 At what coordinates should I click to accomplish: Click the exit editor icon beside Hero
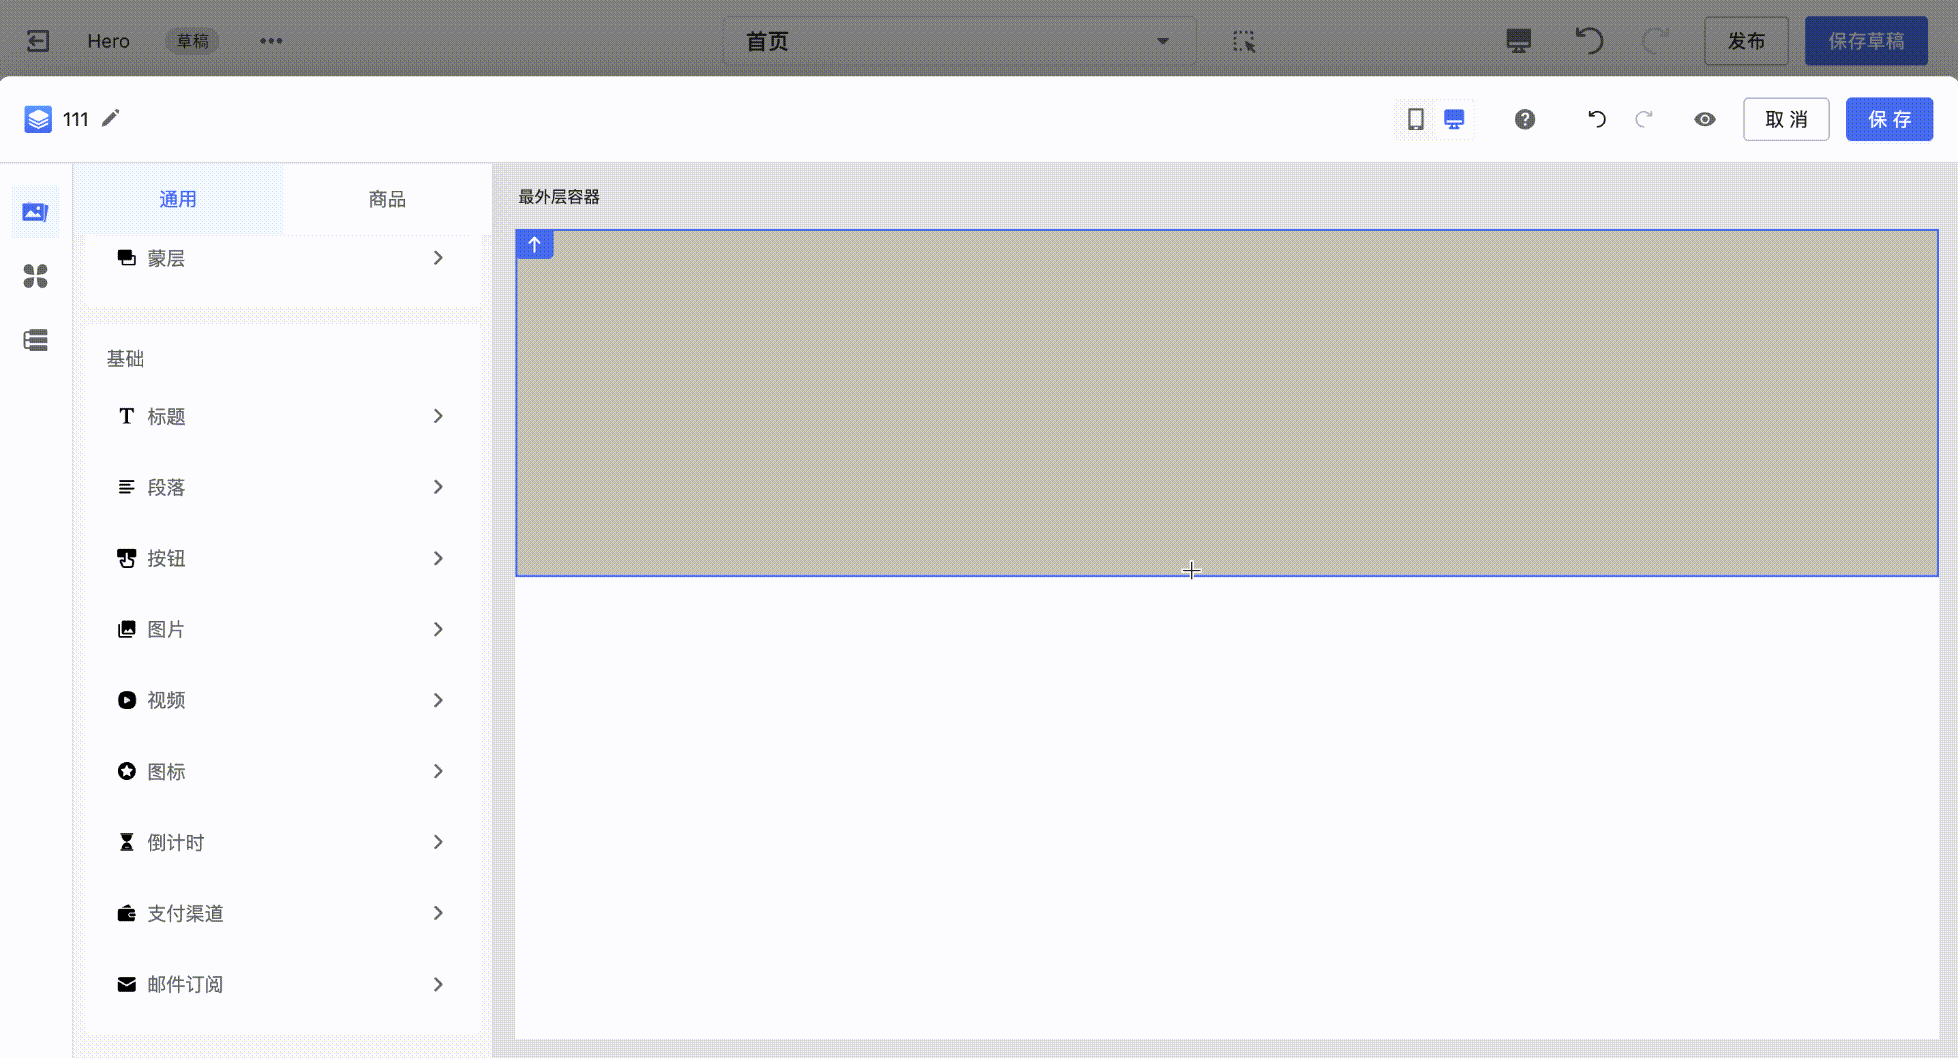coord(38,41)
